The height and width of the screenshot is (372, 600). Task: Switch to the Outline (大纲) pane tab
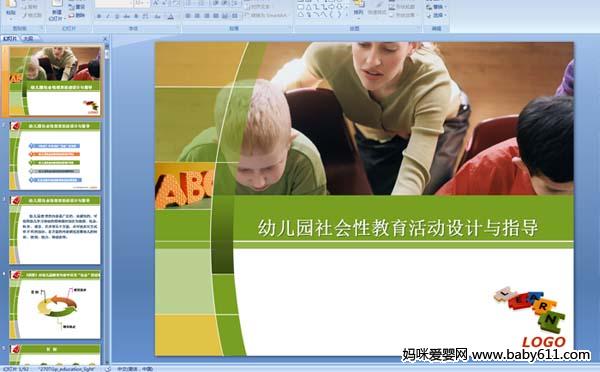click(28, 38)
